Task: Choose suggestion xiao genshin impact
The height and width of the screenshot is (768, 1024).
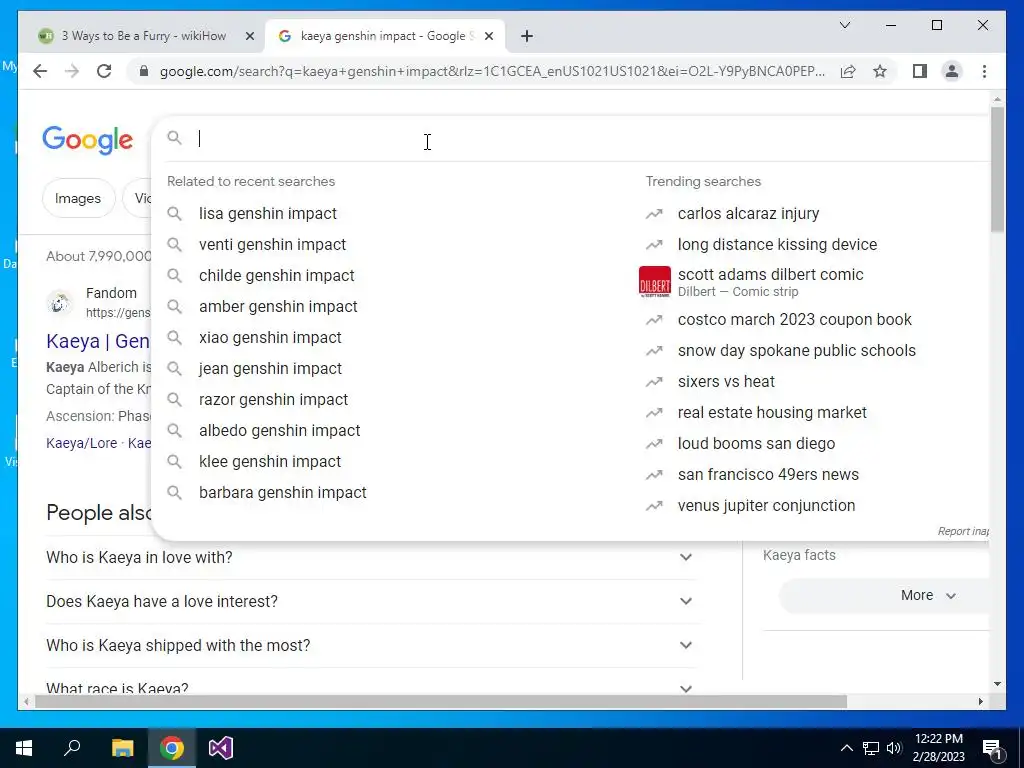Action: click(x=270, y=338)
